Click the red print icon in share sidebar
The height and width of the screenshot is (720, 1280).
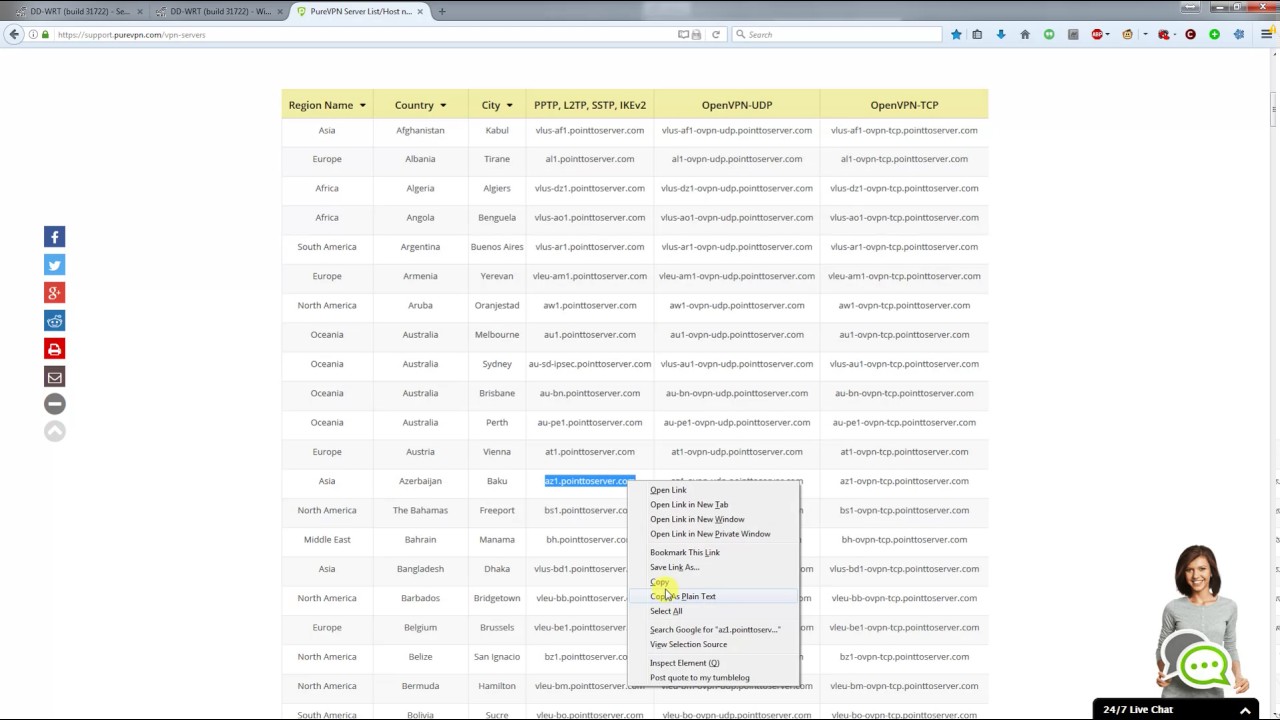click(x=54, y=349)
